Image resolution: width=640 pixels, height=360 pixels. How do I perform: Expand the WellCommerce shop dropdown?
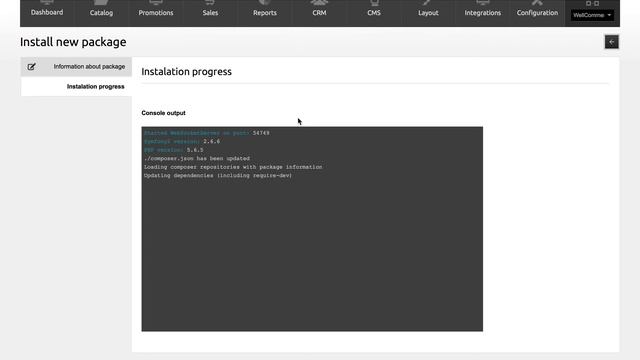coord(592,15)
